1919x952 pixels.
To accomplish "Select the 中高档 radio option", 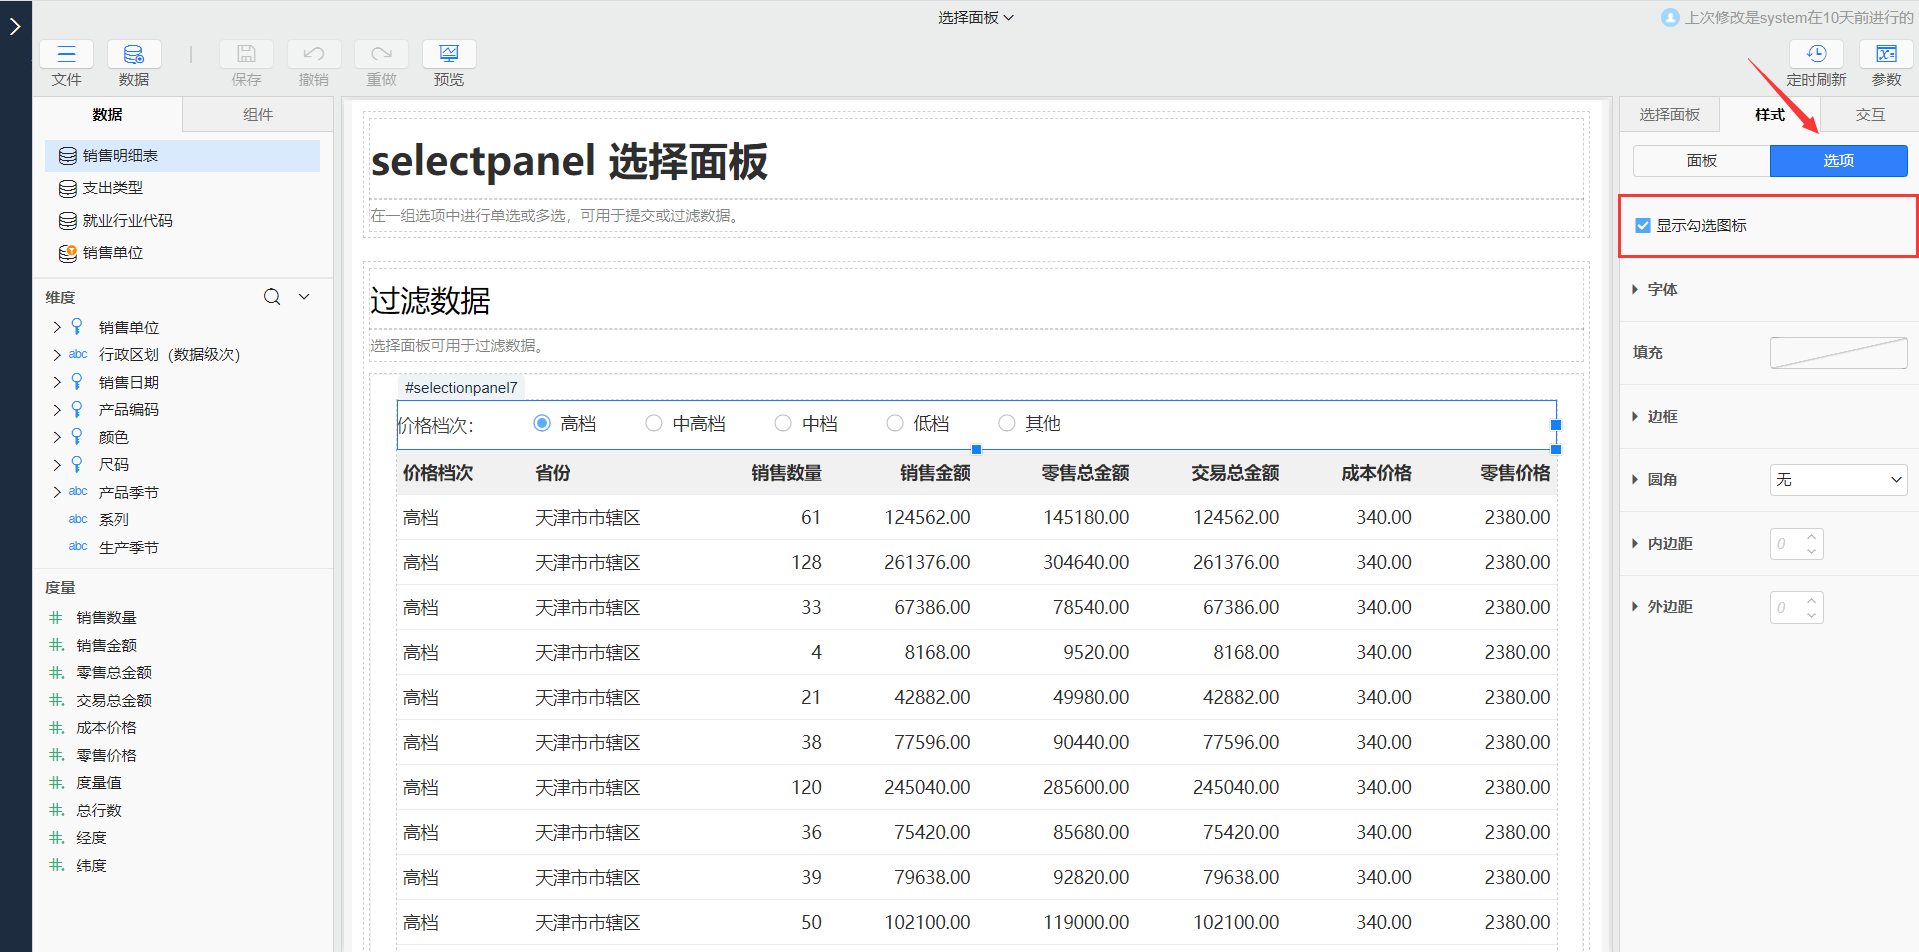I will coord(654,424).
